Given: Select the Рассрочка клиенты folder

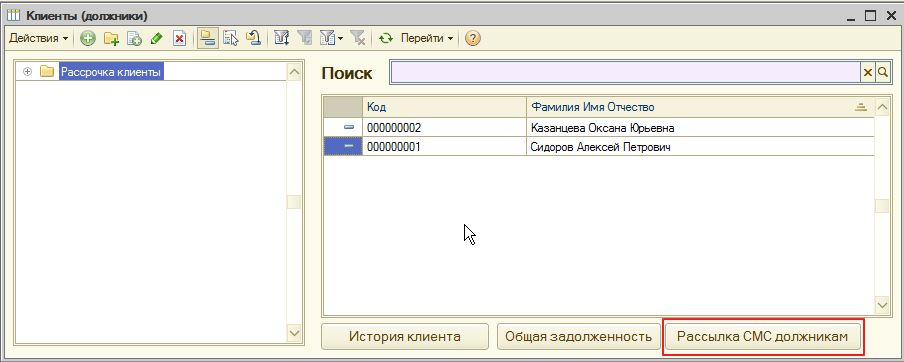Looking at the screenshot, I should (112, 71).
